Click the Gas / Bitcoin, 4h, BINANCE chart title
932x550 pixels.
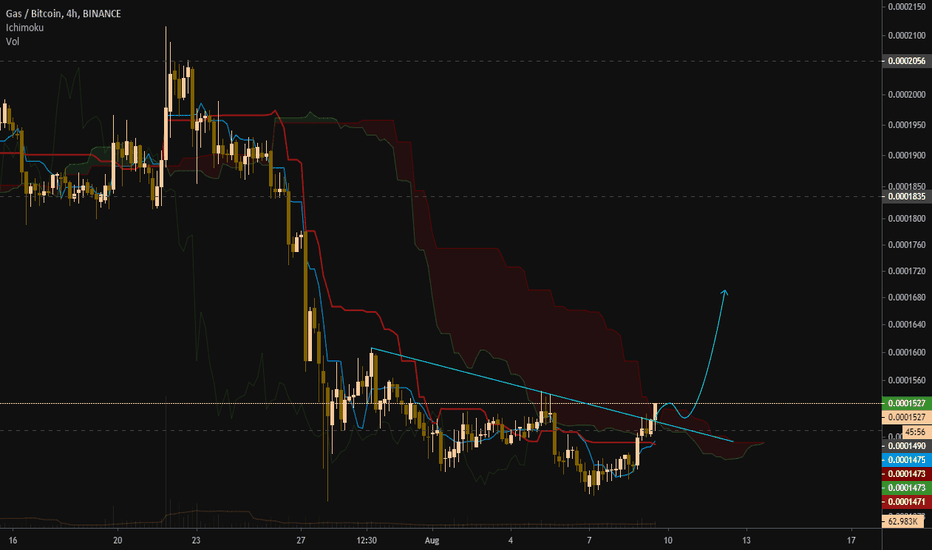coord(63,14)
